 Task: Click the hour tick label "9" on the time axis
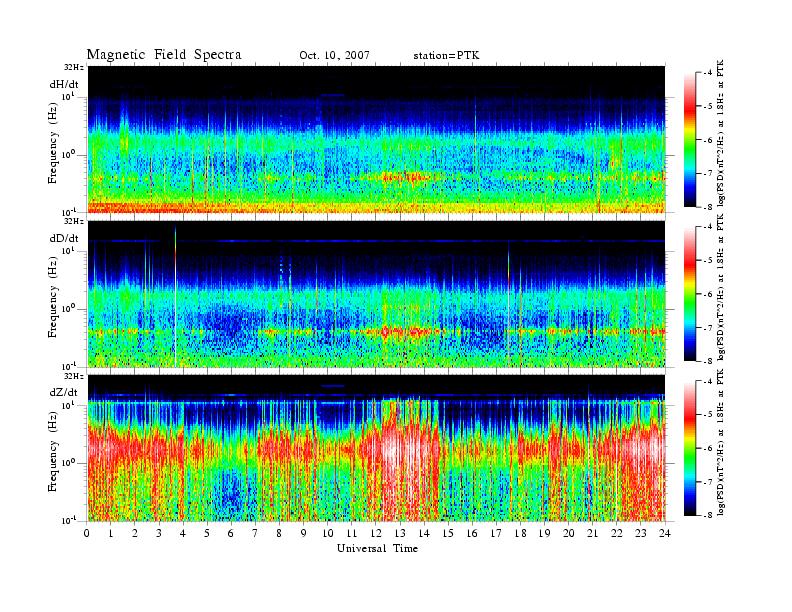point(304,533)
